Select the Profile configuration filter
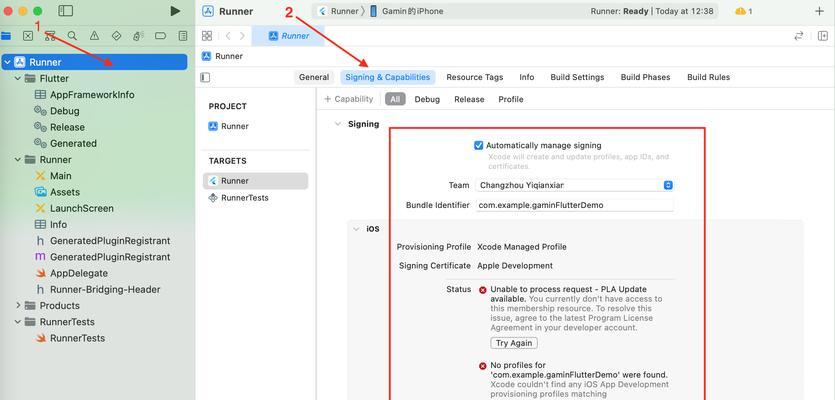The height and width of the screenshot is (400, 835). click(511, 99)
